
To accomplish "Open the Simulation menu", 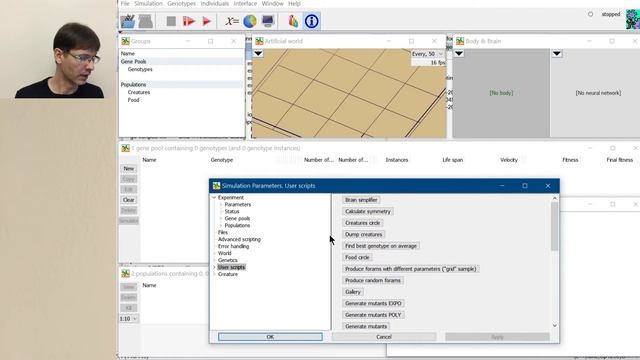I will [148, 4].
